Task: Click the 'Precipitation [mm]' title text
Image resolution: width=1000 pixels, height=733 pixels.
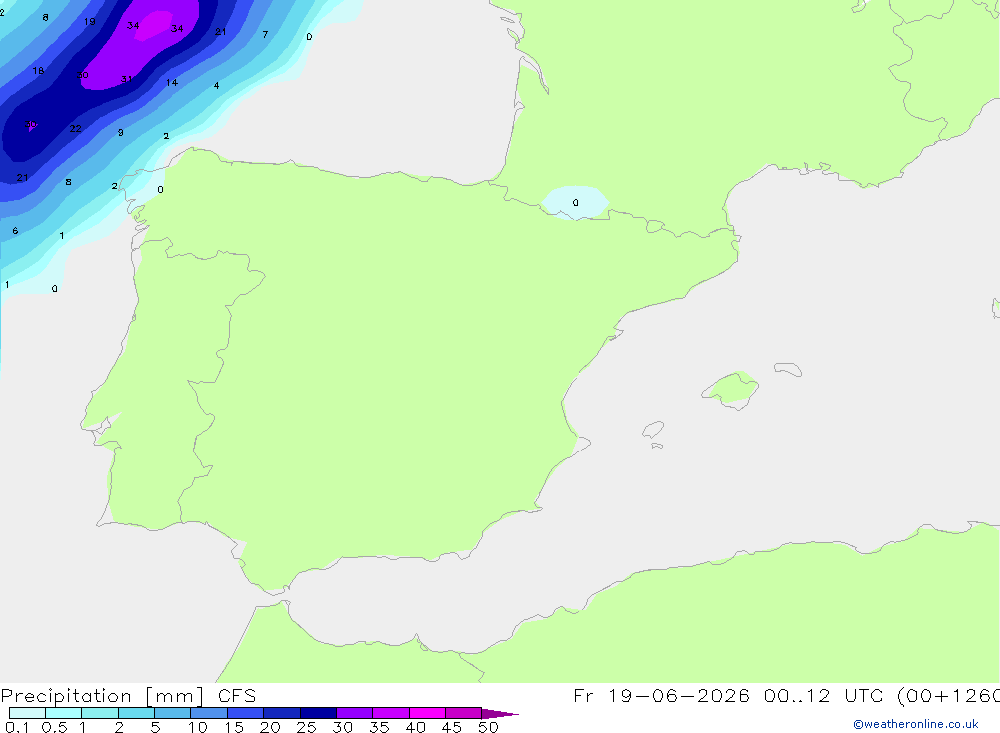Action: tap(102, 696)
